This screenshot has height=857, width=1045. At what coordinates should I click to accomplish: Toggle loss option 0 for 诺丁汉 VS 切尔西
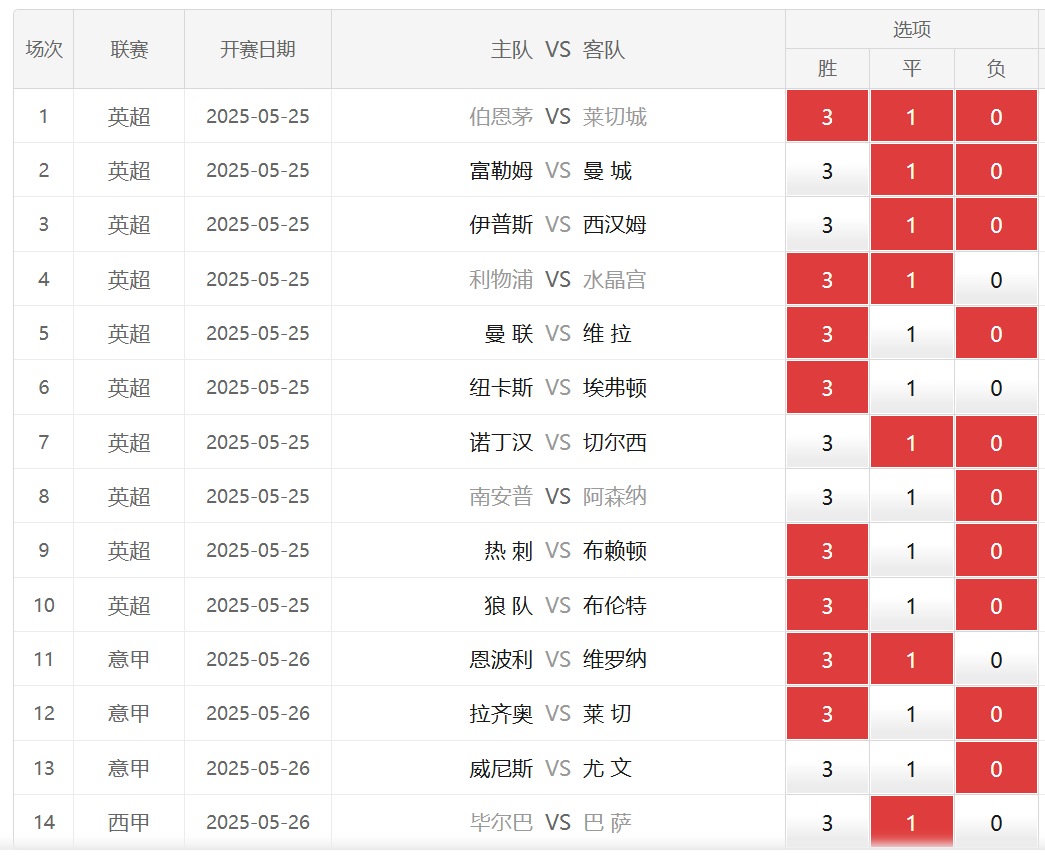tap(996, 442)
